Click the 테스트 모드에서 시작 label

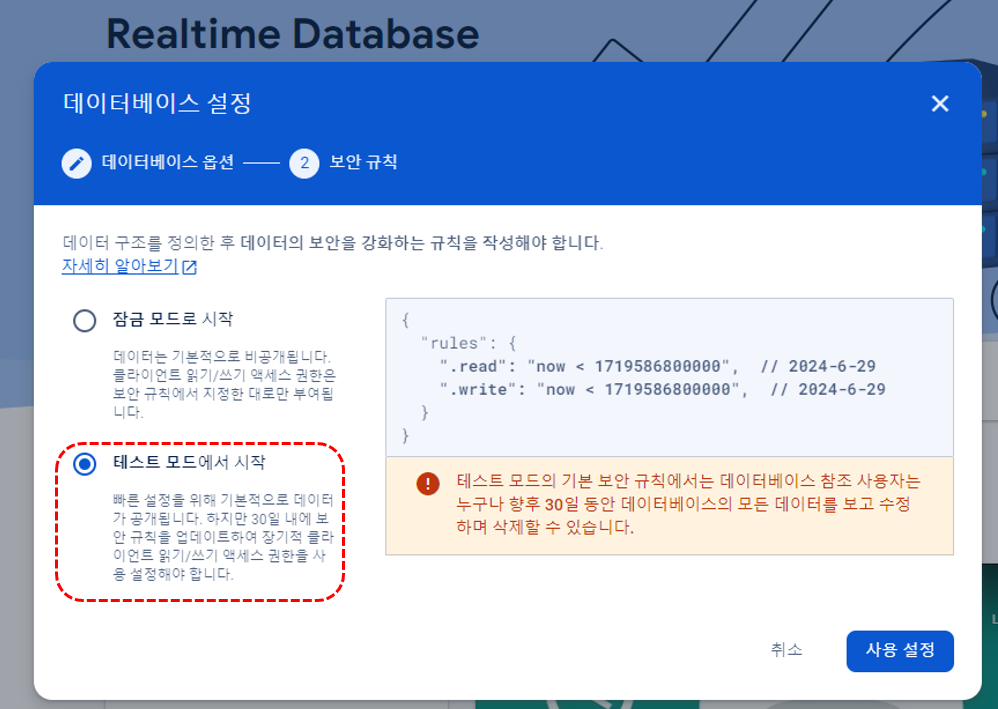click(x=189, y=462)
